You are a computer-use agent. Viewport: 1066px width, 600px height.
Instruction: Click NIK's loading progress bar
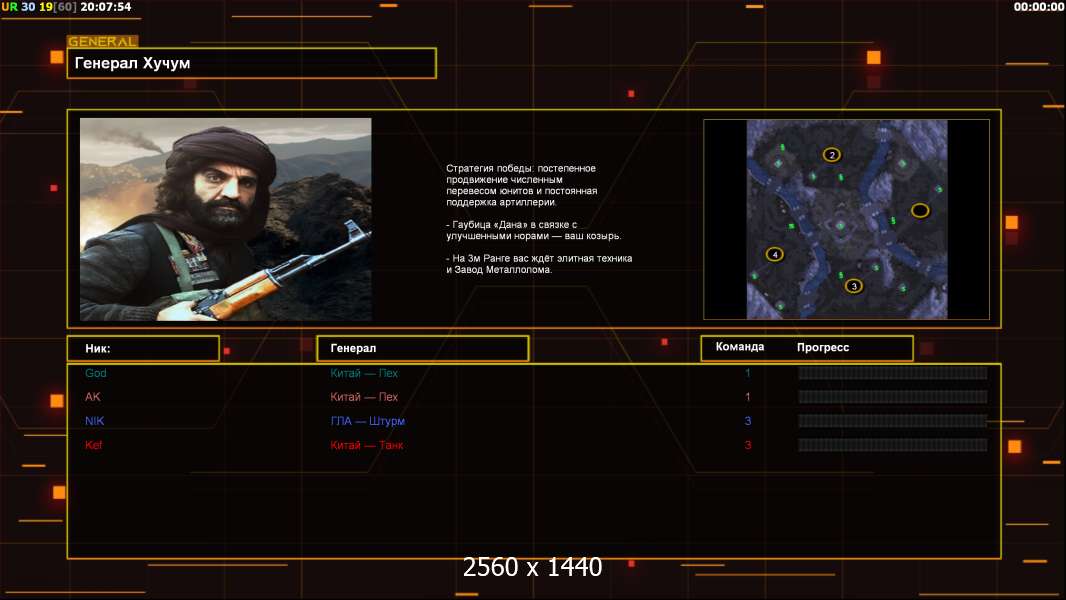point(892,421)
